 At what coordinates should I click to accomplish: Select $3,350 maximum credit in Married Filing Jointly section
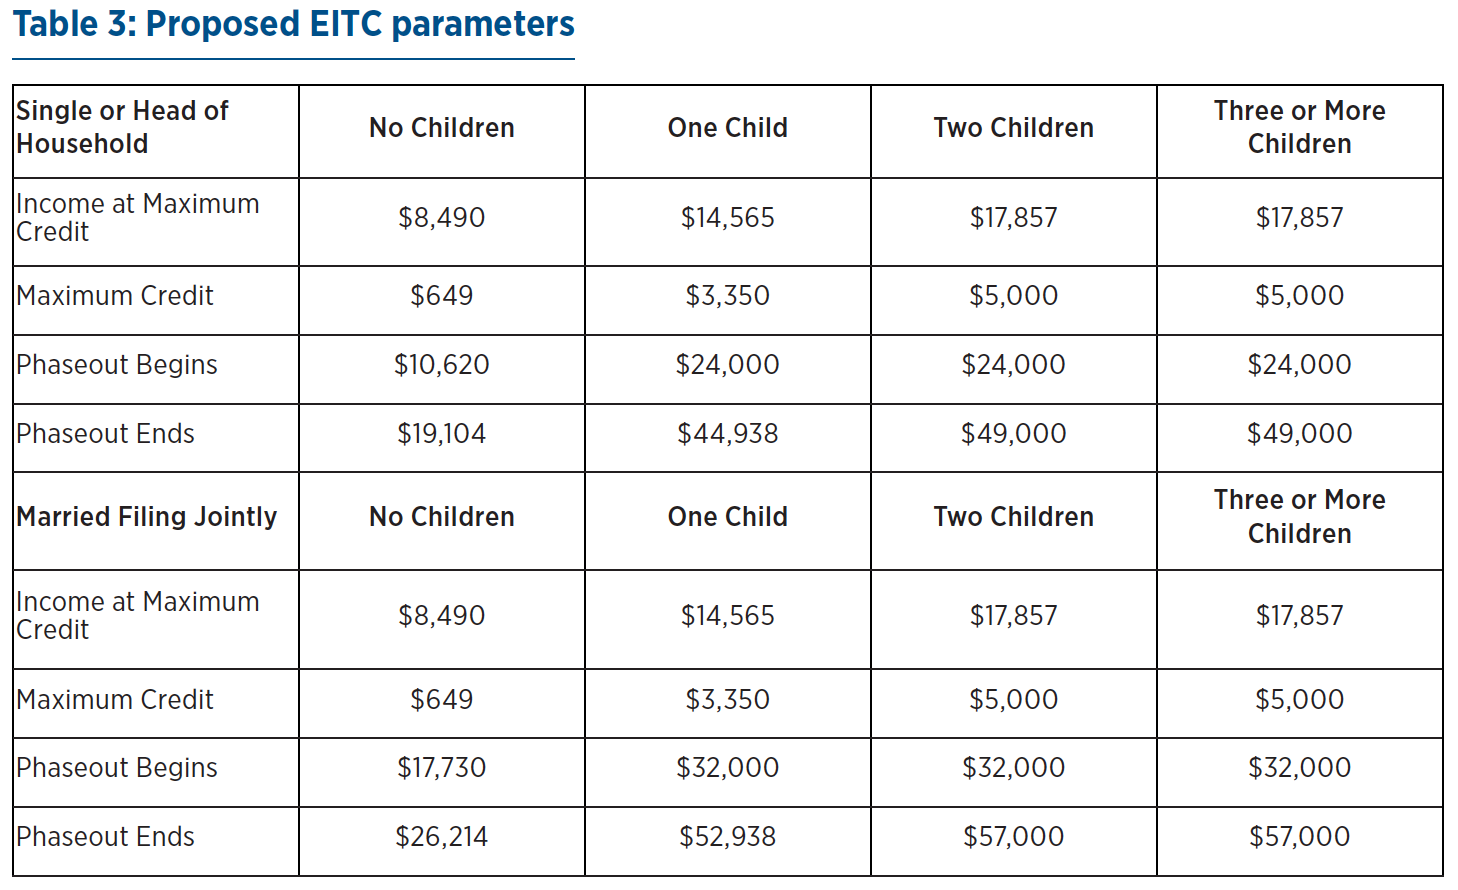click(x=727, y=700)
